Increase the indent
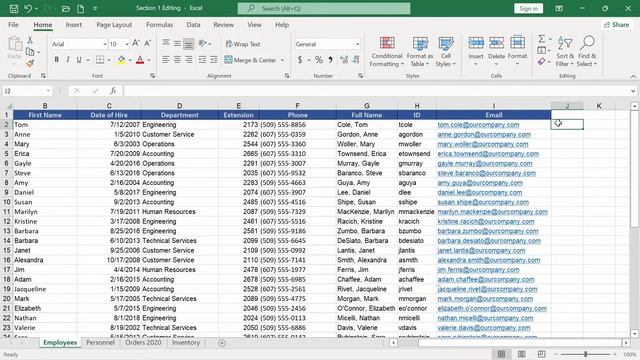 [x=213, y=60]
